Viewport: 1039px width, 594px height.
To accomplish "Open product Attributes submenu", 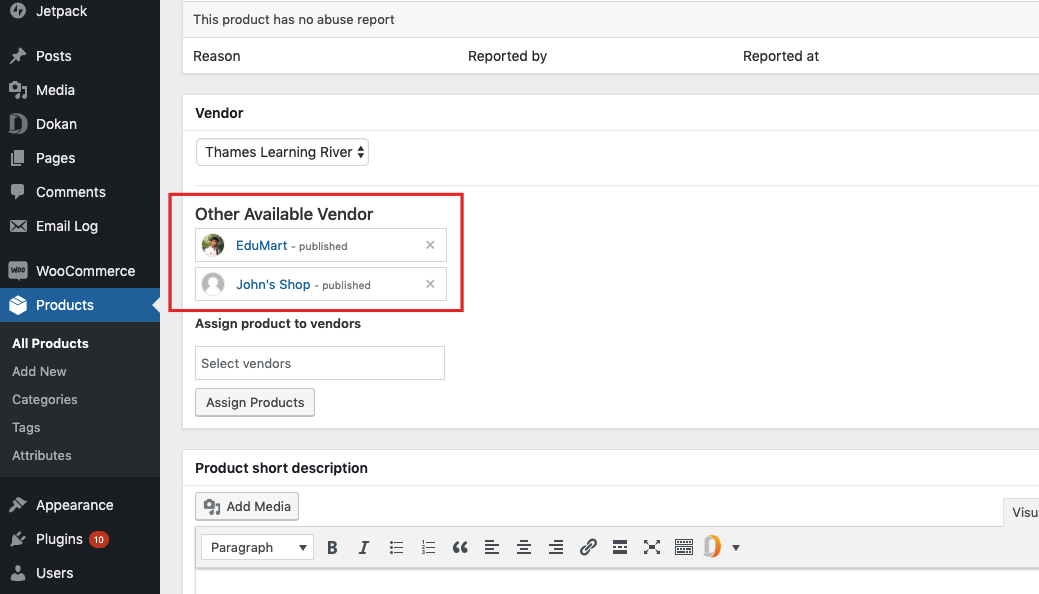I will pos(42,455).
